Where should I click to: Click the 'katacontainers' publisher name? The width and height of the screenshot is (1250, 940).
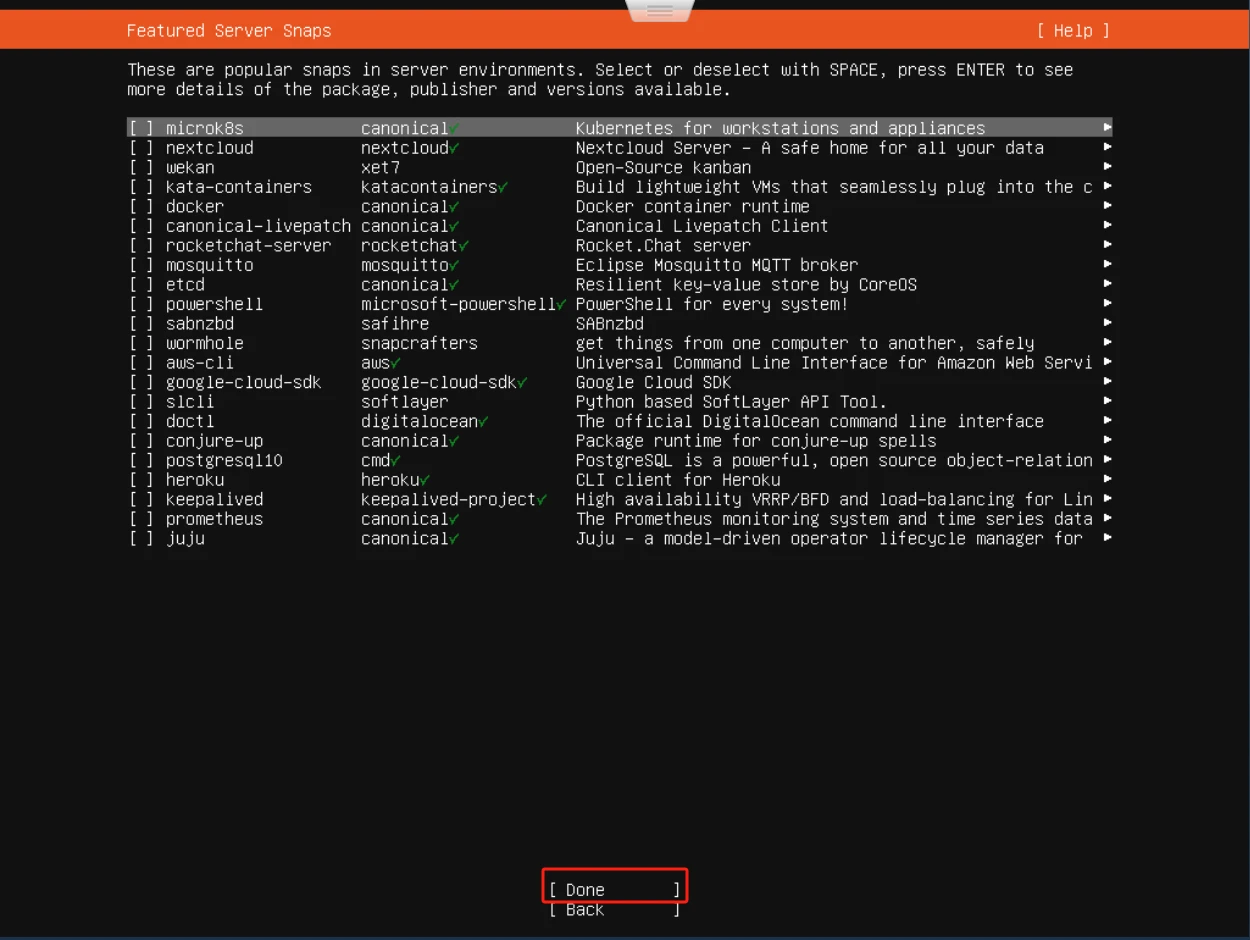pyautogui.click(x=429, y=187)
